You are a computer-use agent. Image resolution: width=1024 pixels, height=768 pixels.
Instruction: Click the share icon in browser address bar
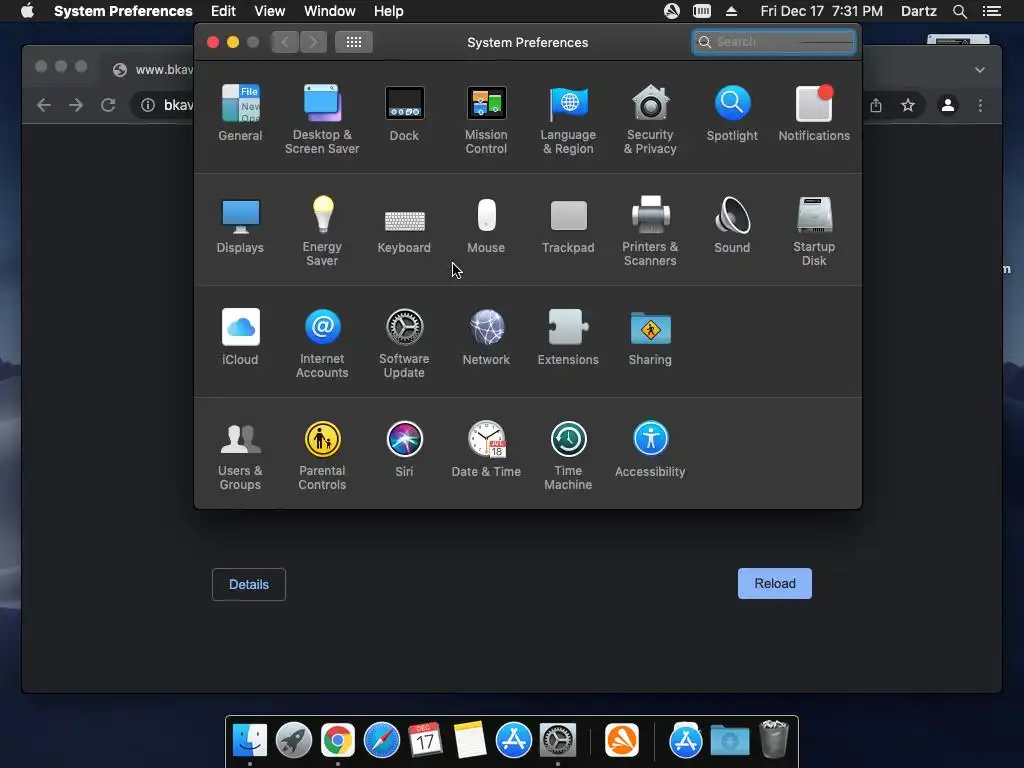[876, 105]
